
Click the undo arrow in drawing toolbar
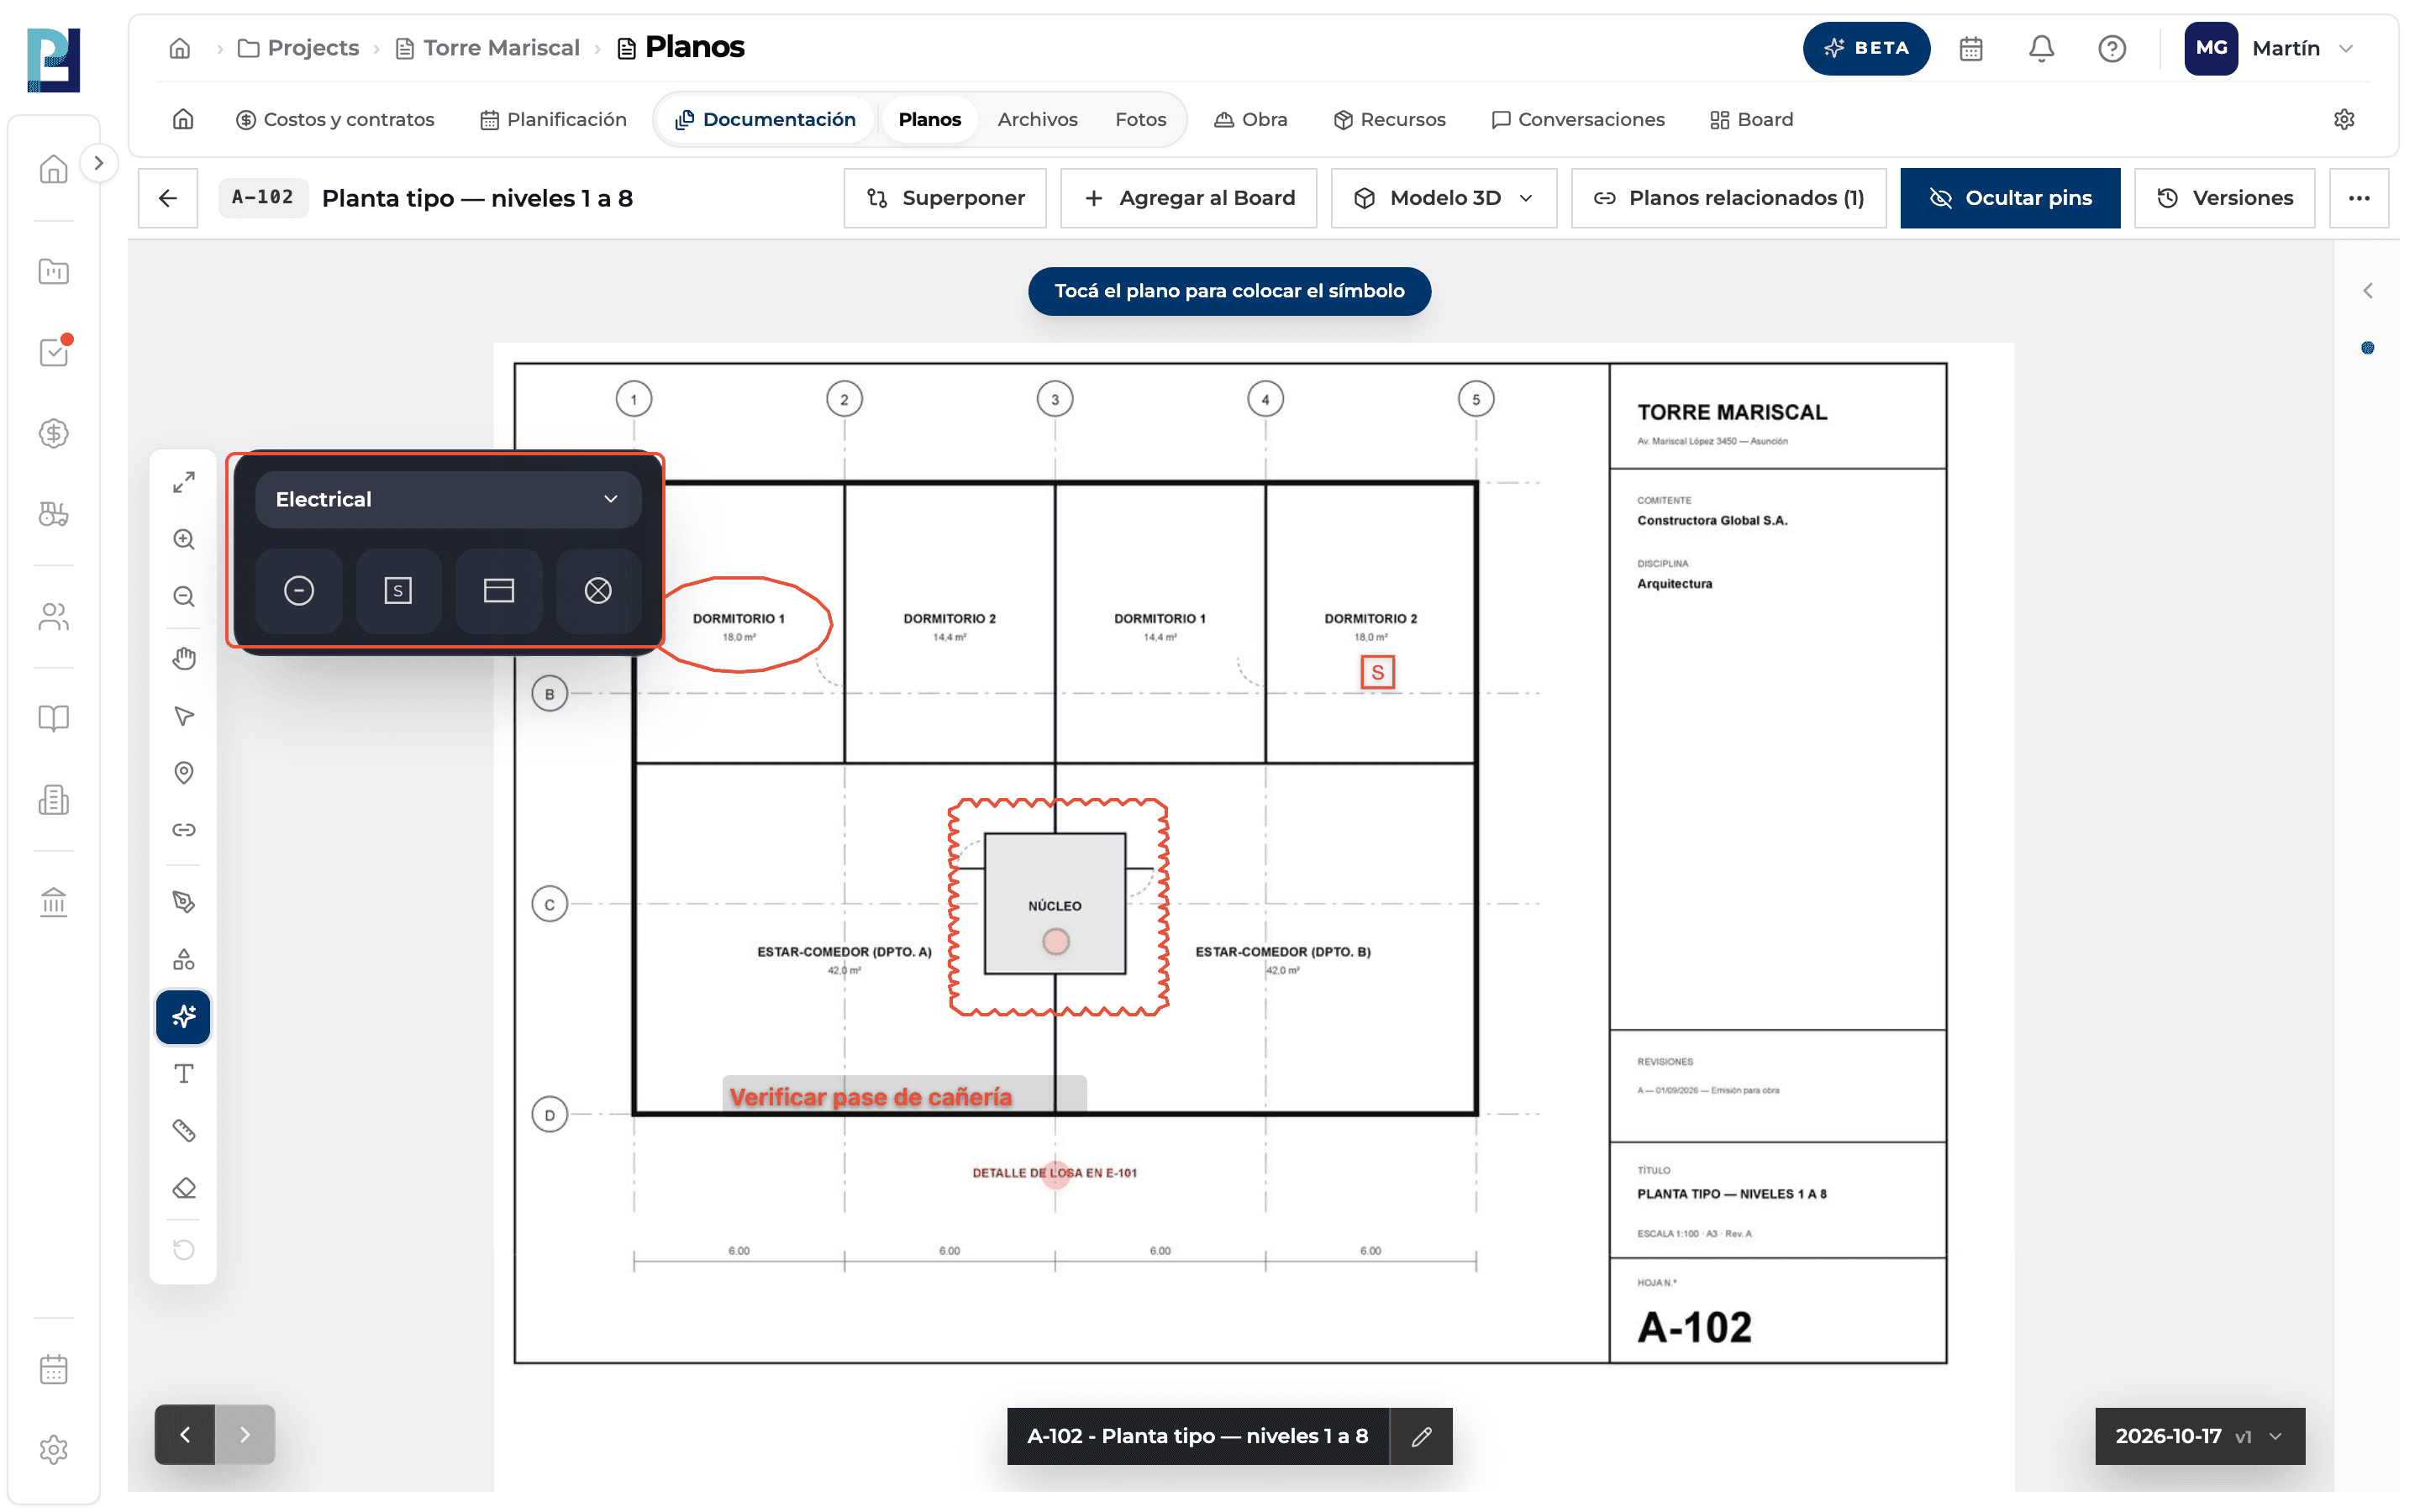tap(184, 1249)
